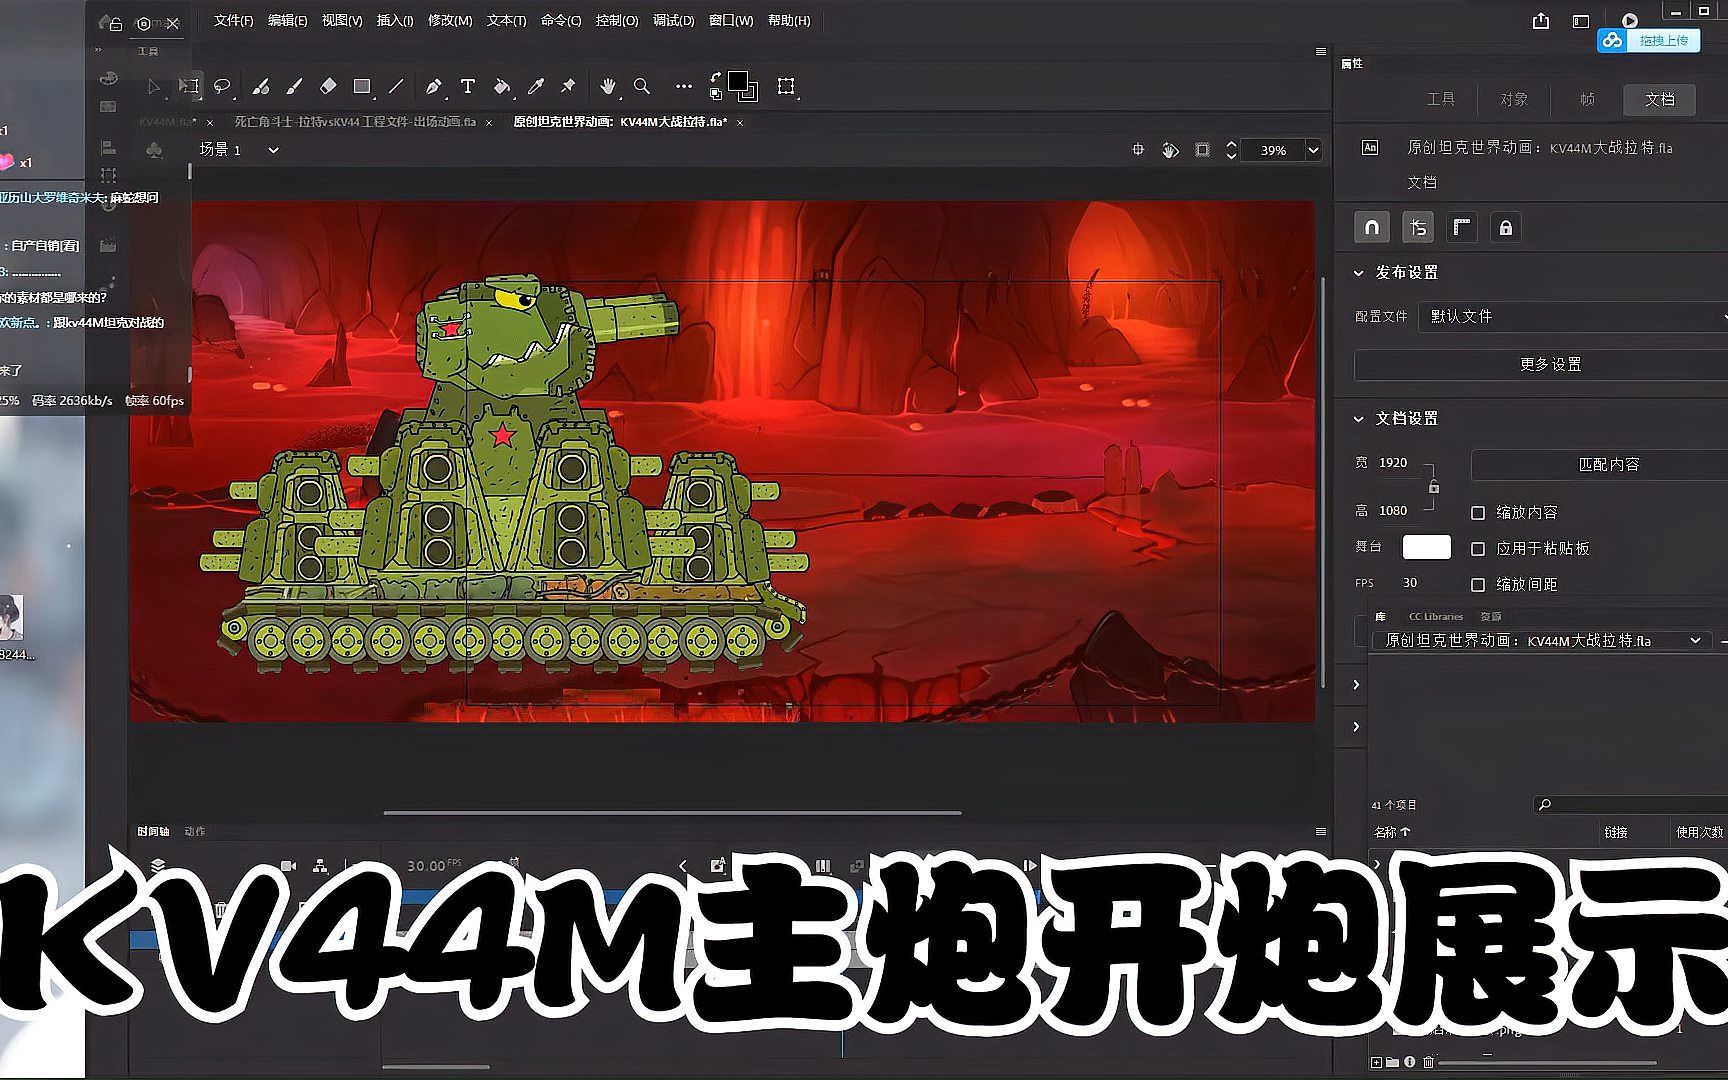Select the Text tool
The width and height of the screenshot is (1728, 1080).
[467, 86]
